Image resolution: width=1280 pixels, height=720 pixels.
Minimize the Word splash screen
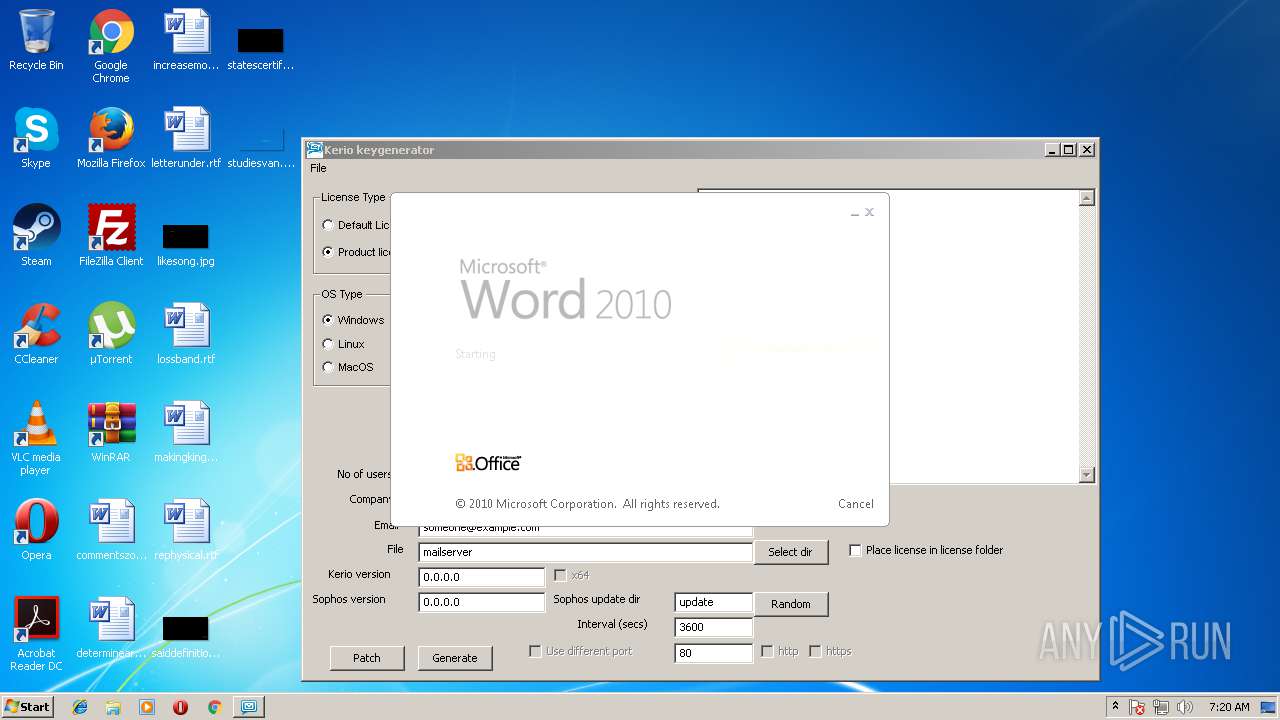pyautogui.click(x=855, y=213)
